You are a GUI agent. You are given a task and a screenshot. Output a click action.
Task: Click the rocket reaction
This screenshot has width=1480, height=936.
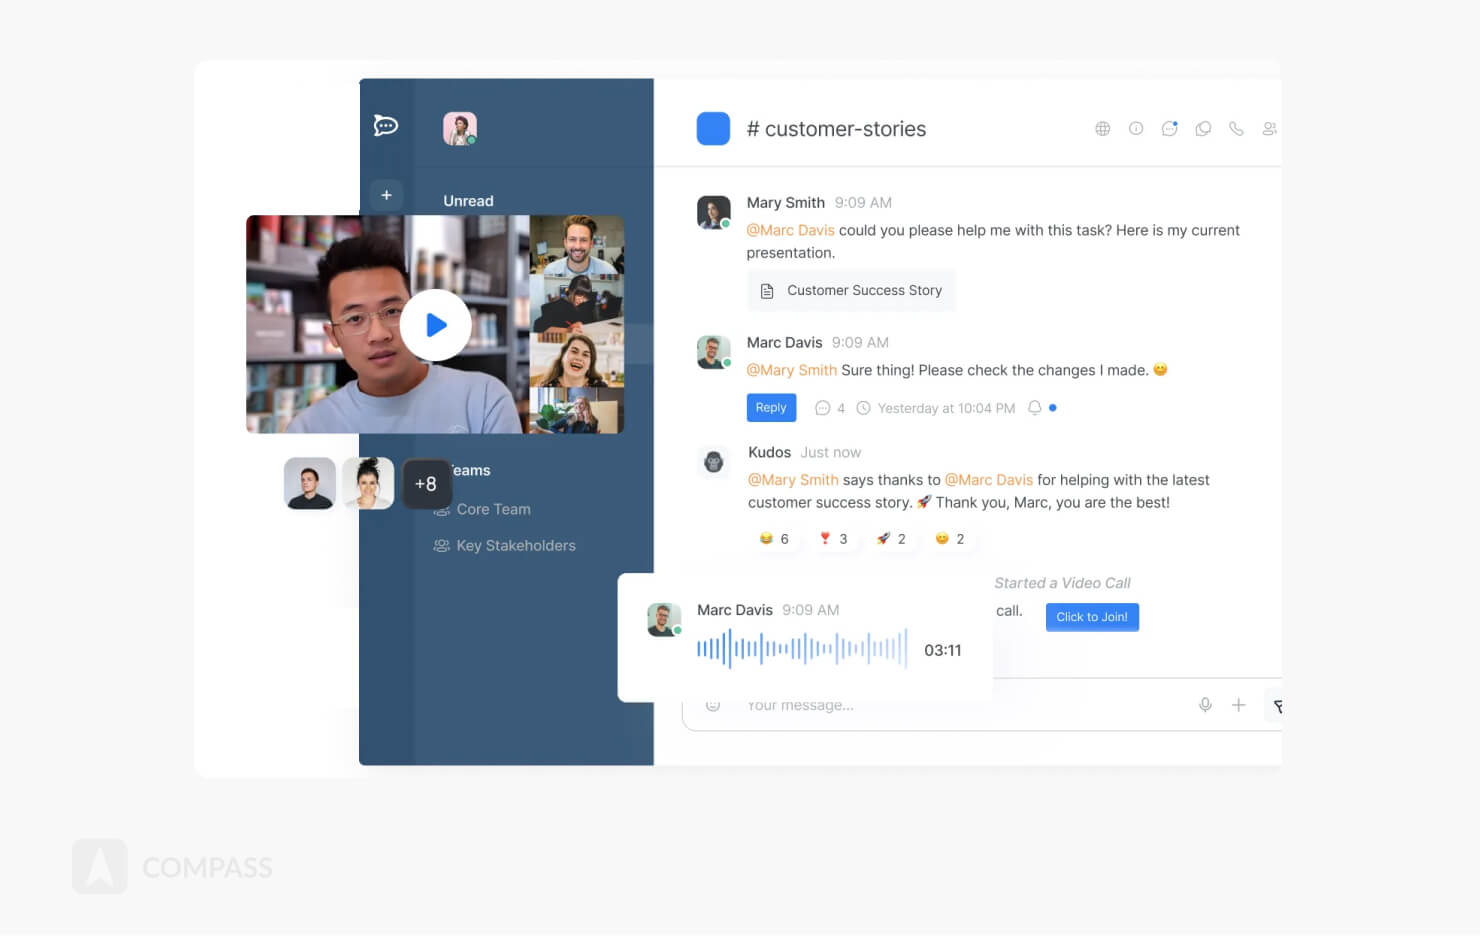click(x=891, y=539)
